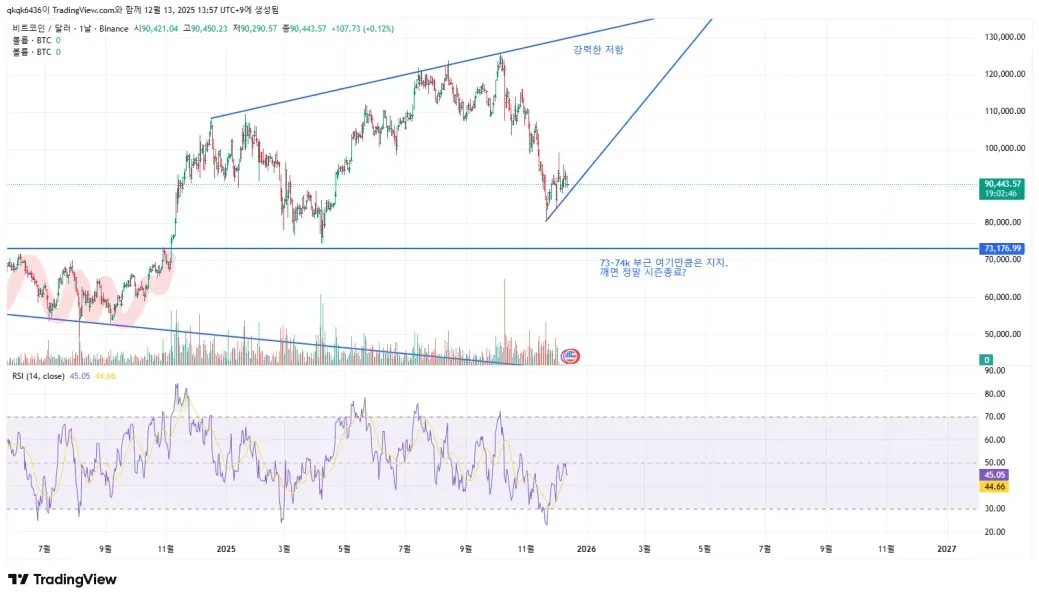Click the 60,000.00 price axis label
1039x600 pixels.
coord(1005,297)
